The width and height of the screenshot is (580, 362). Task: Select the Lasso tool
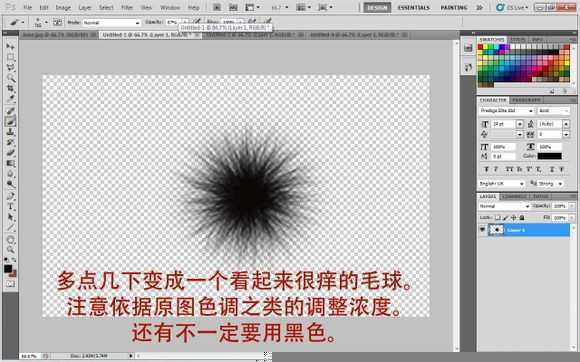pos(10,68)
